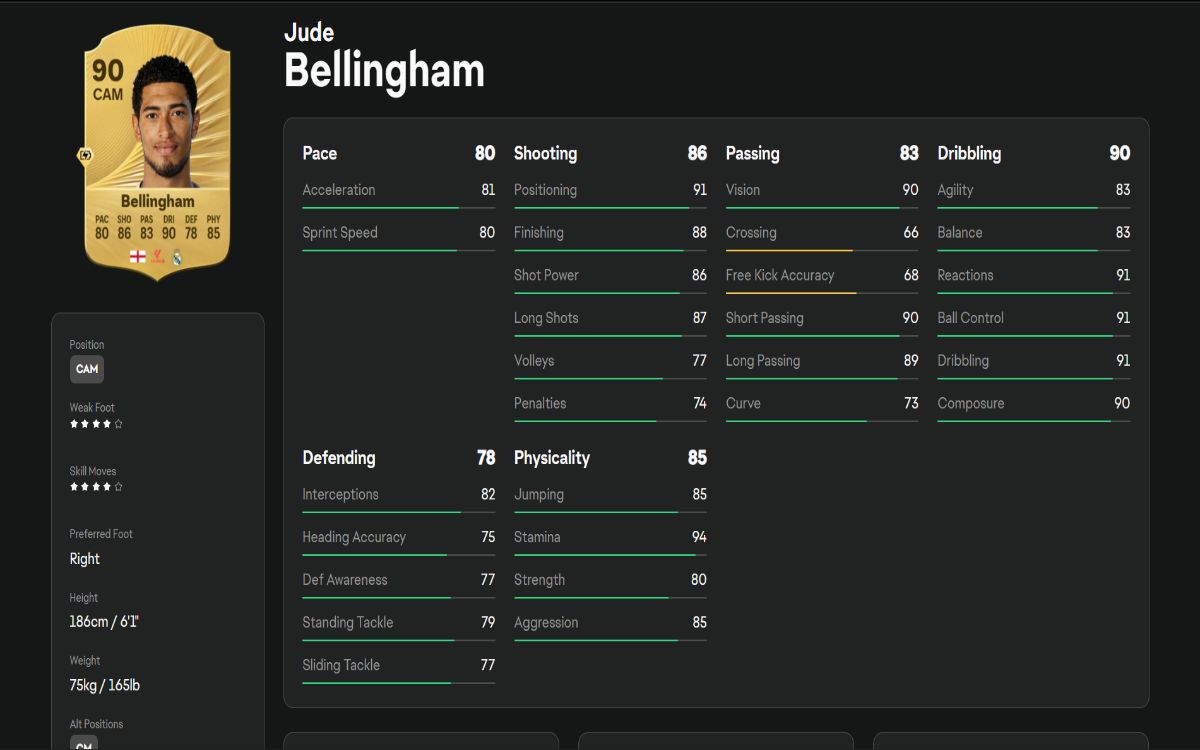Click the Stamina stat bar

(x=610, y=555)
